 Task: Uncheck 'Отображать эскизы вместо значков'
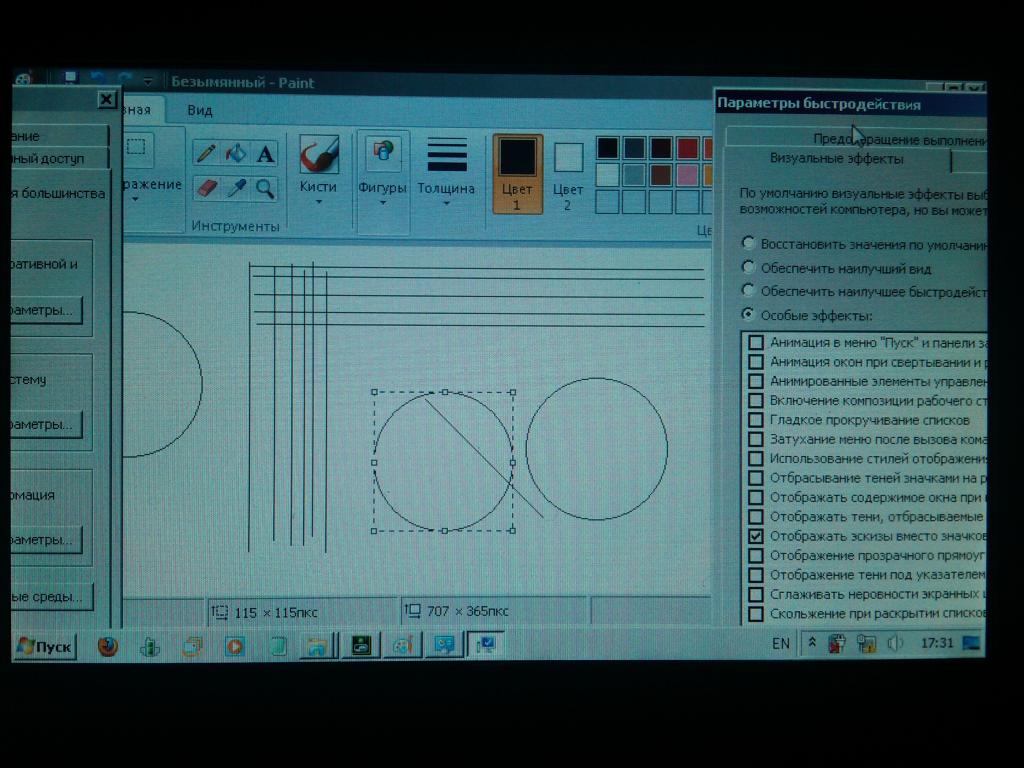pos(756,536)
